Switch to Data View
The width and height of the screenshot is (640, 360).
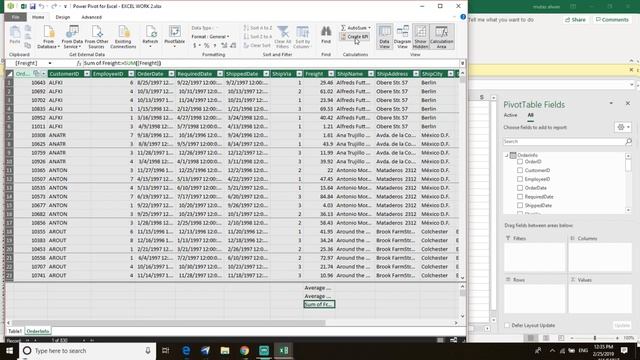[384, 37]
